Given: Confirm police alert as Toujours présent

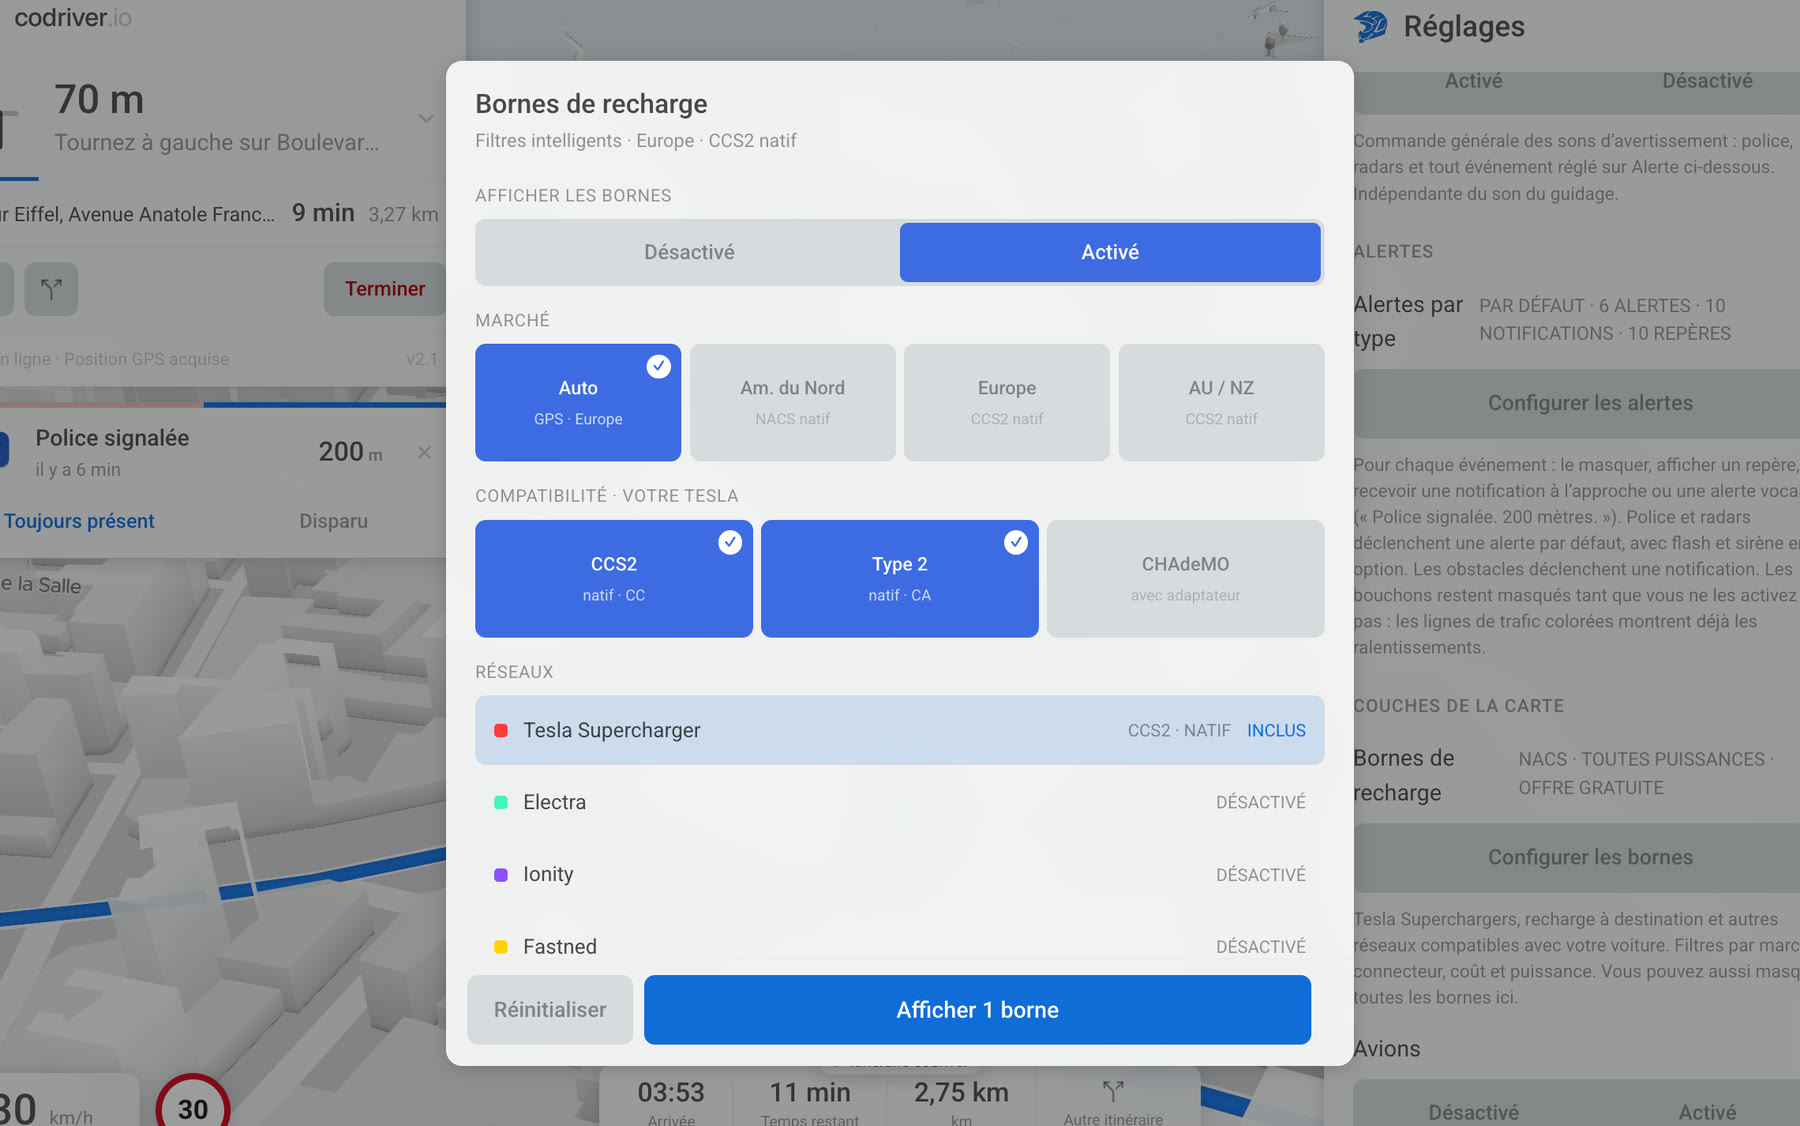Looking at the screenshot, I should [x=79, y=521].
